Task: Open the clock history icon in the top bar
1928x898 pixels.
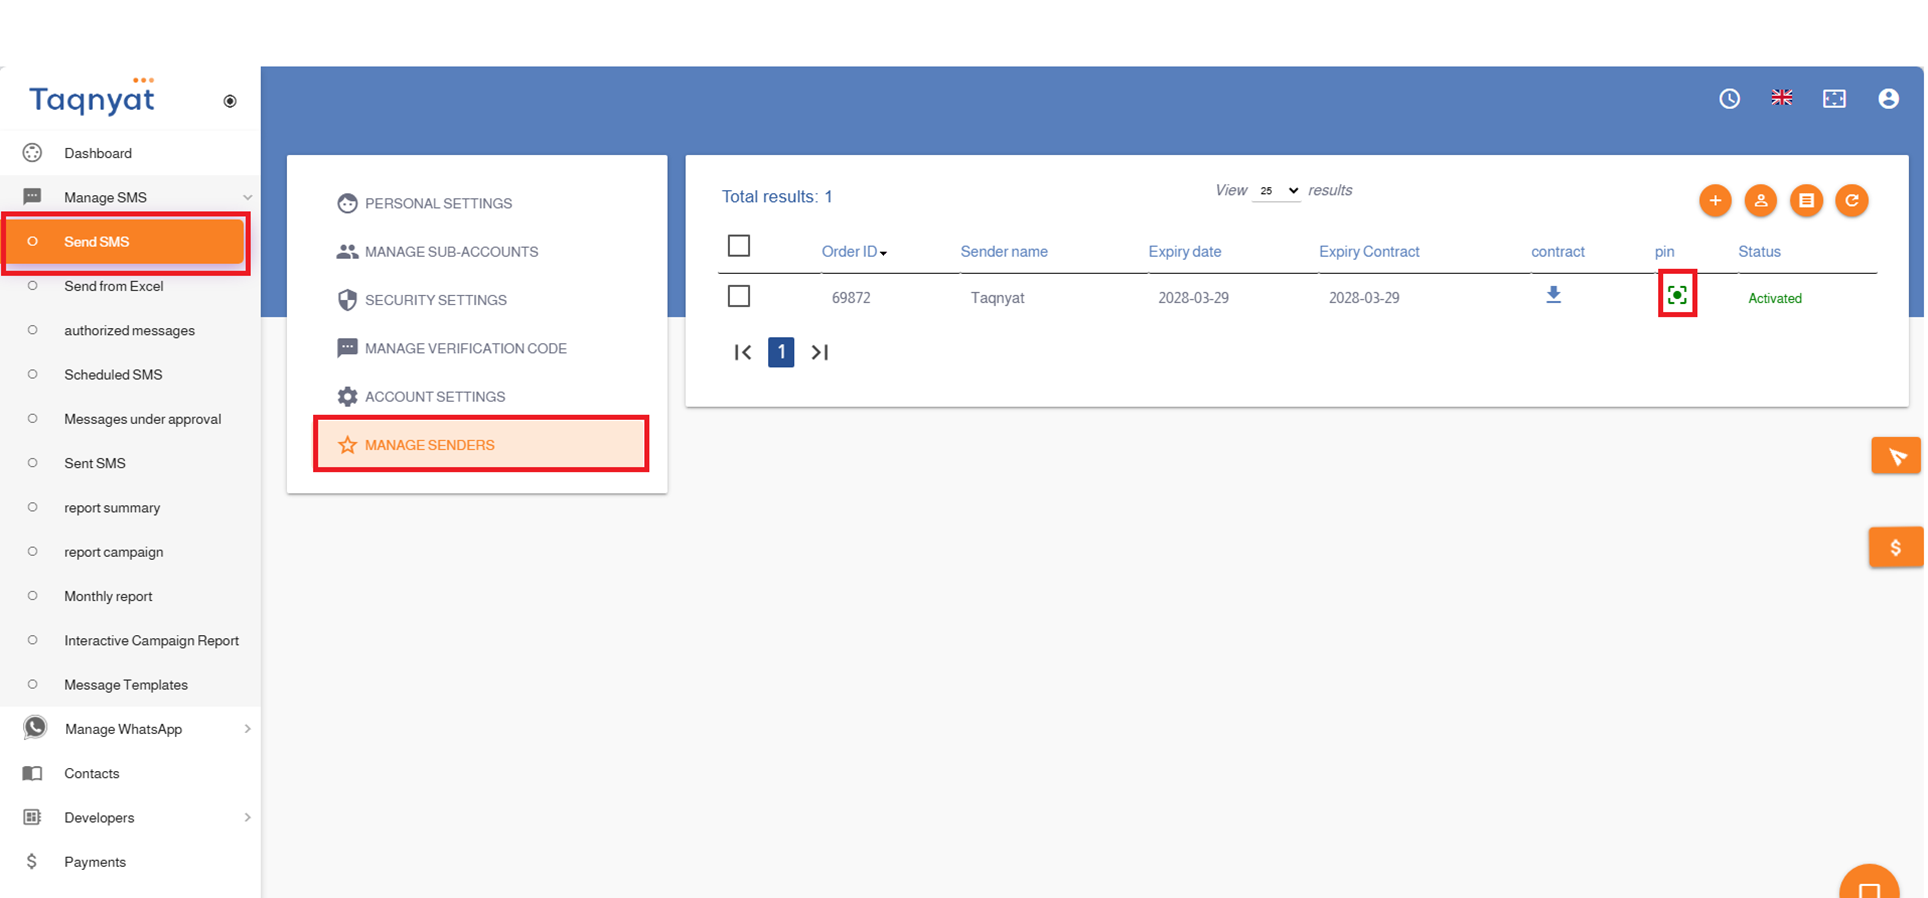Action: point(1730,99)
